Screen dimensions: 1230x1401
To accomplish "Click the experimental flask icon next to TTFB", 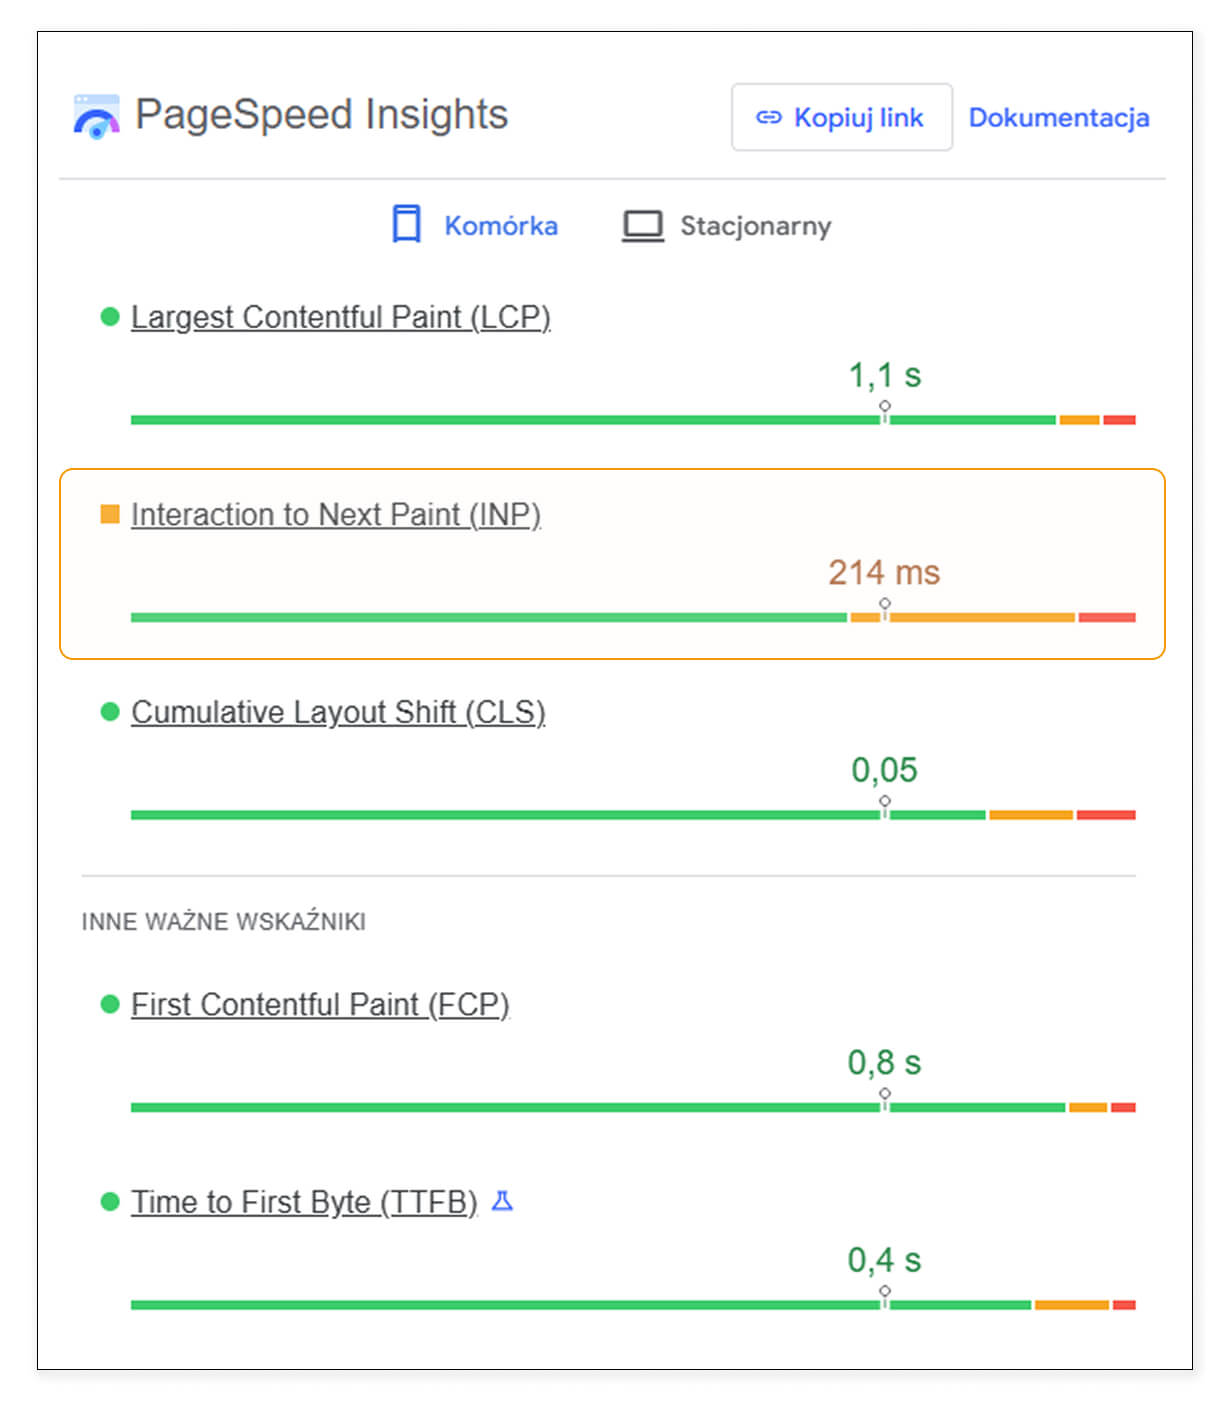I will pos(502,1201).
